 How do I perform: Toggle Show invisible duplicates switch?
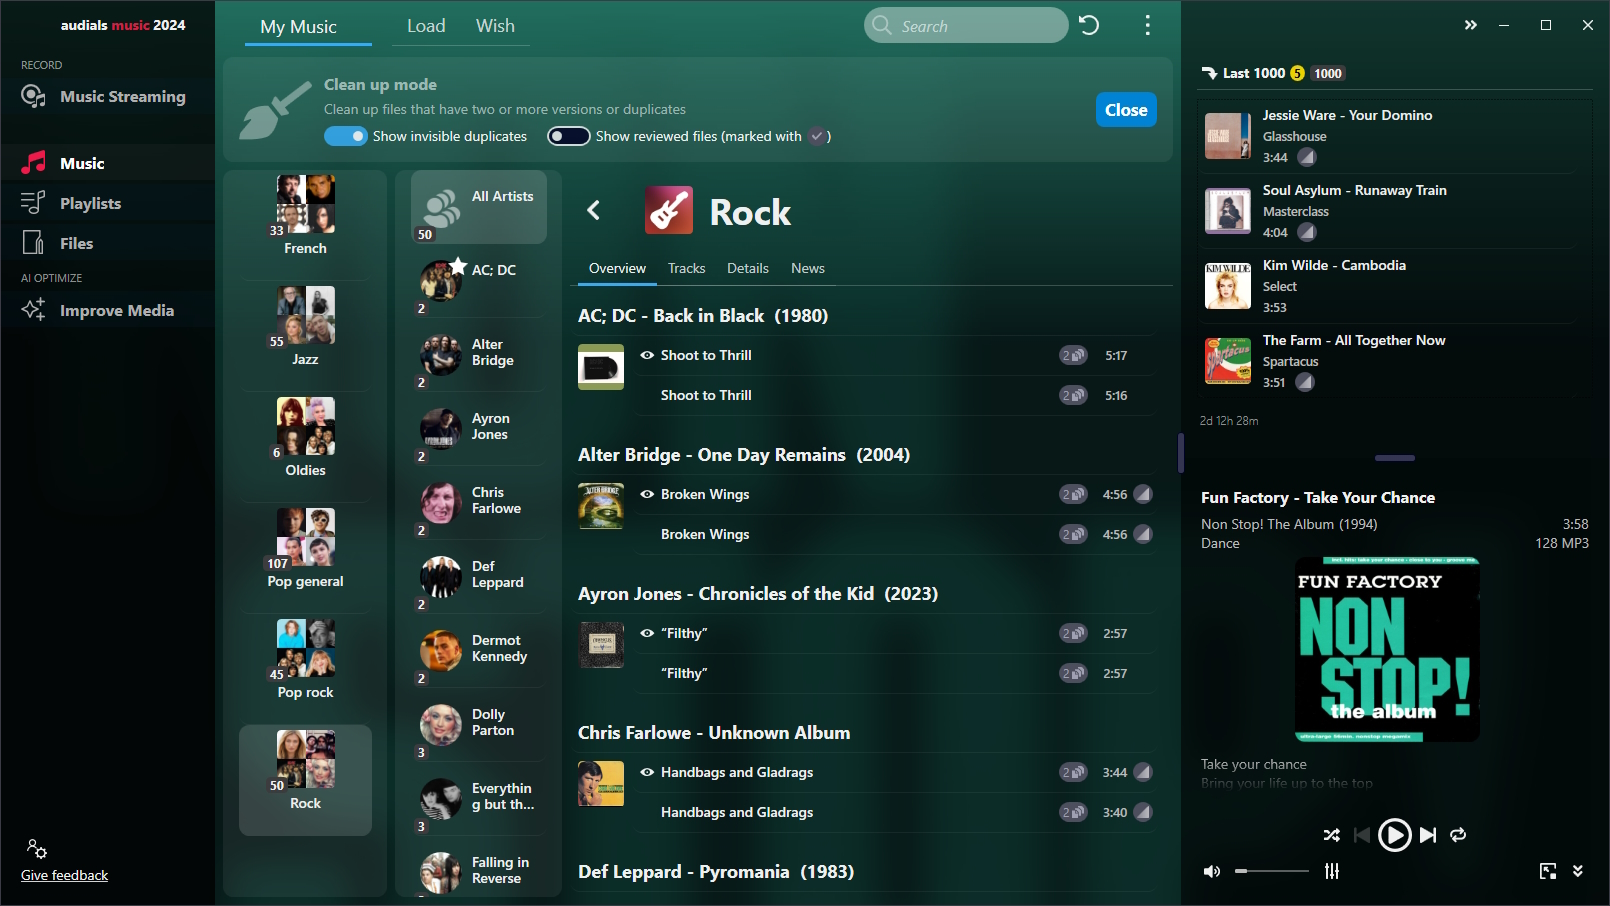pyautogui.click(x=346, y=136)
